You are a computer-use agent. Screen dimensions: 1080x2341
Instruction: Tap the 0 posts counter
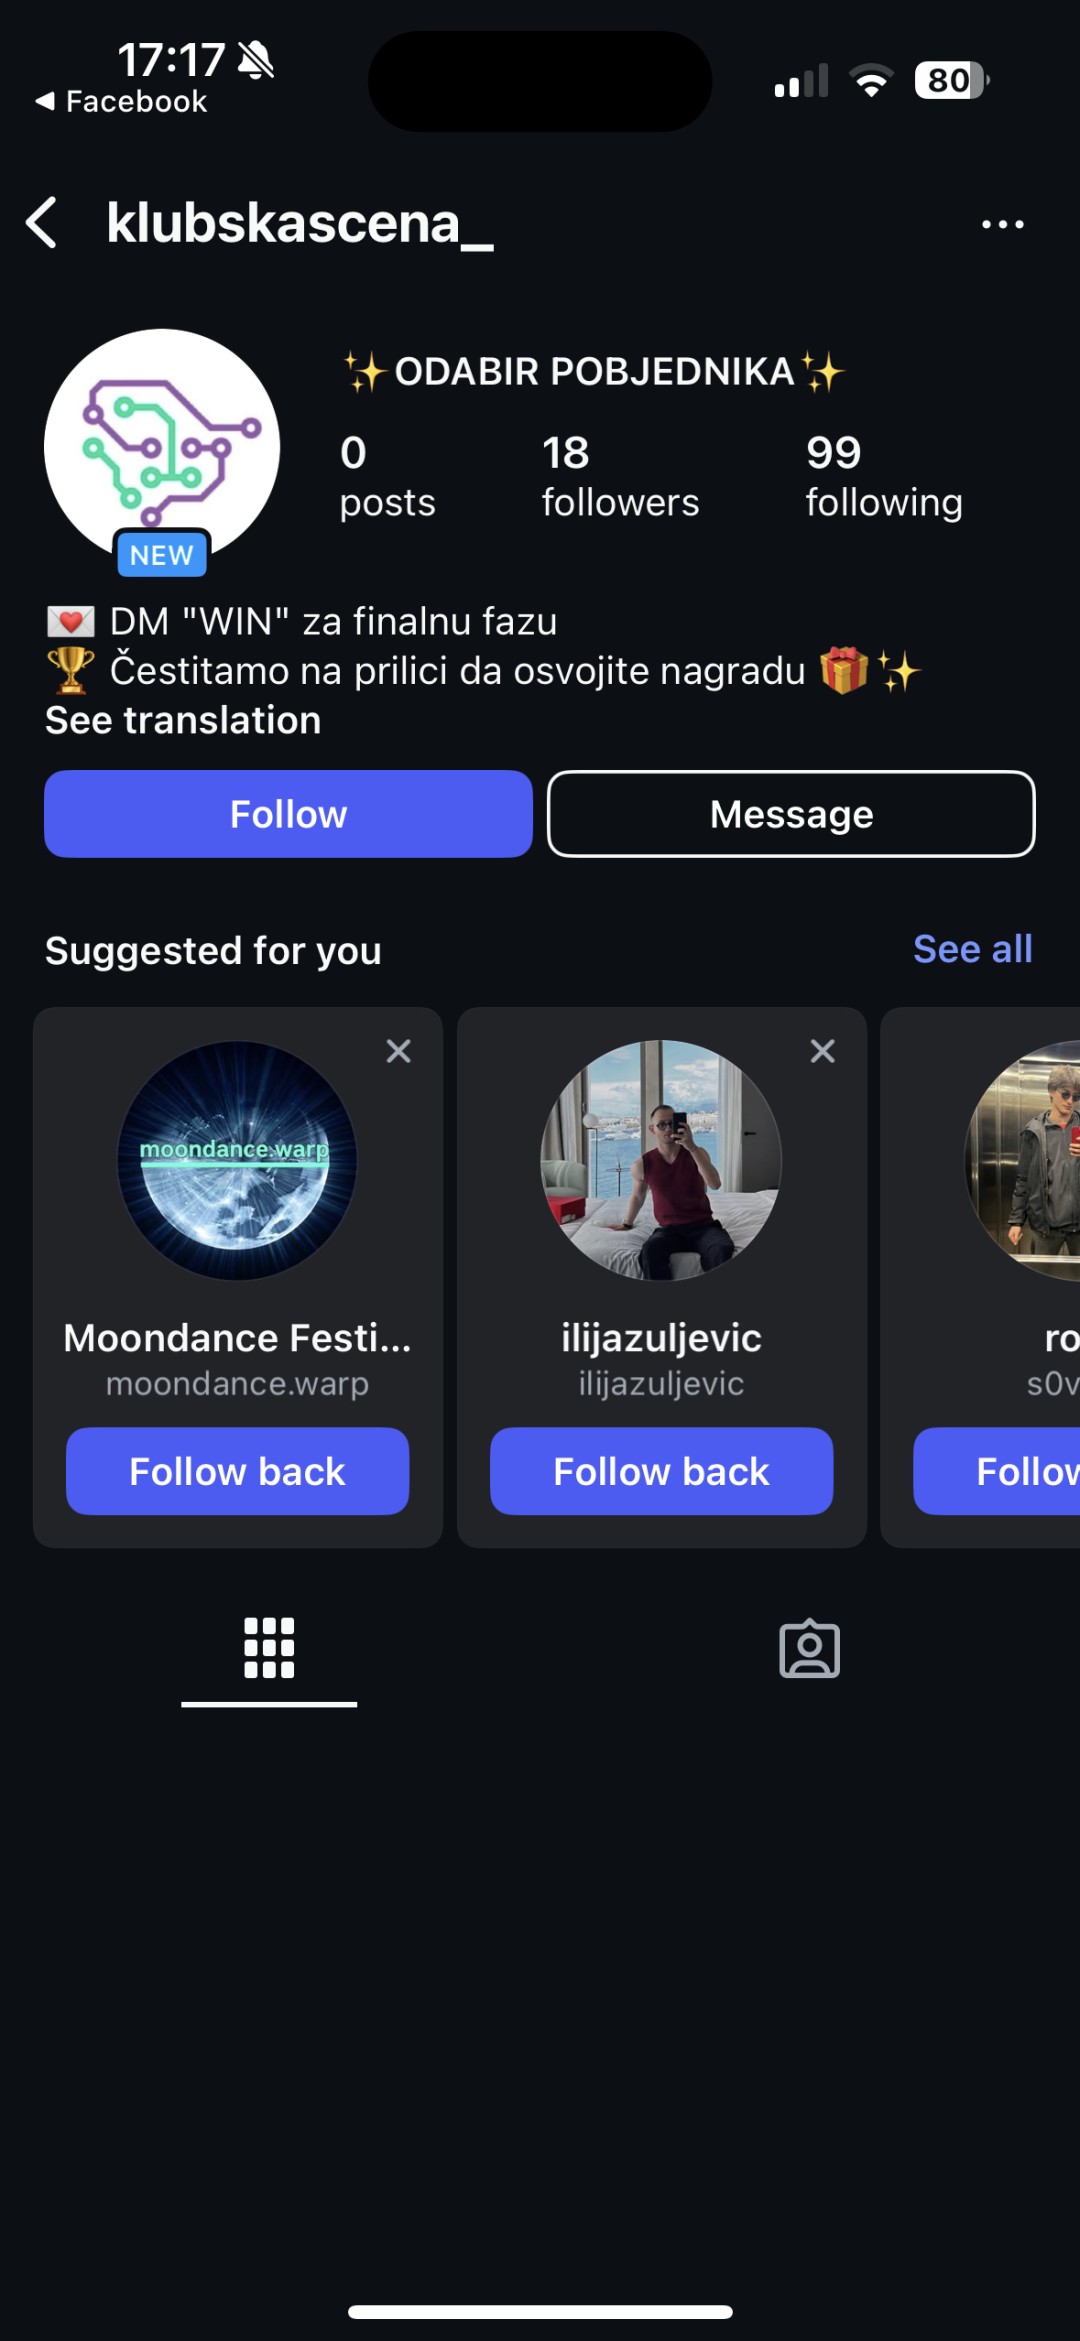[387, 476]
